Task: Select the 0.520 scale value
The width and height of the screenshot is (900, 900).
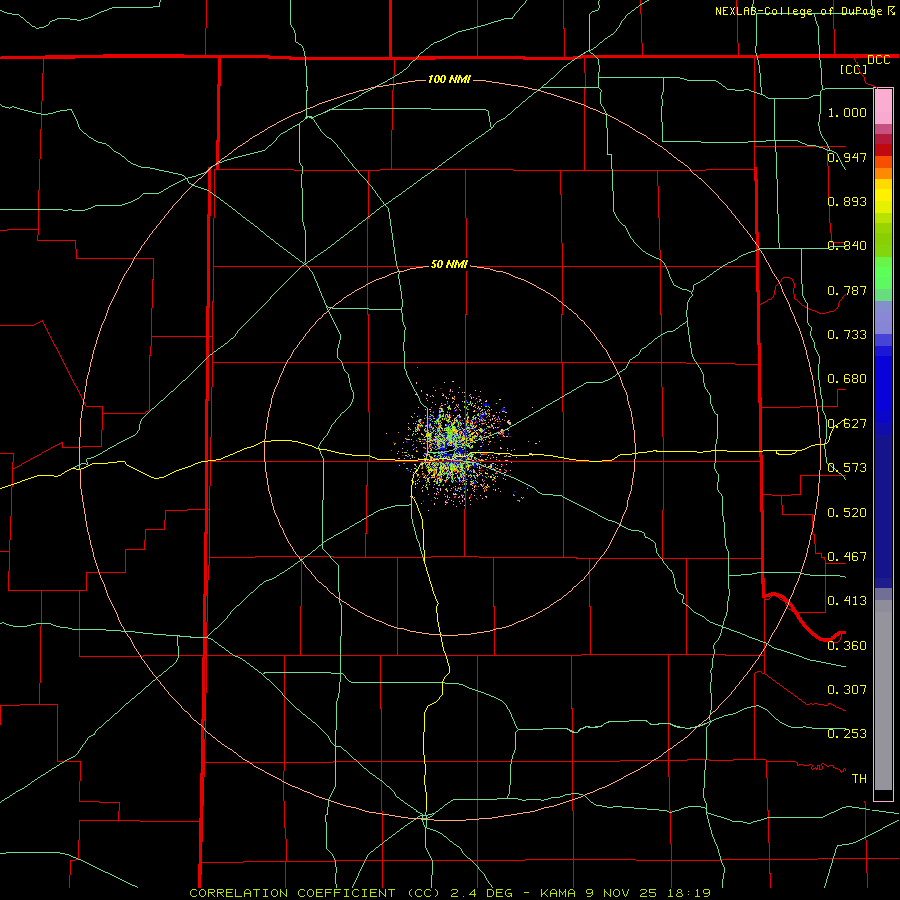Action: [x=847, y=513]
